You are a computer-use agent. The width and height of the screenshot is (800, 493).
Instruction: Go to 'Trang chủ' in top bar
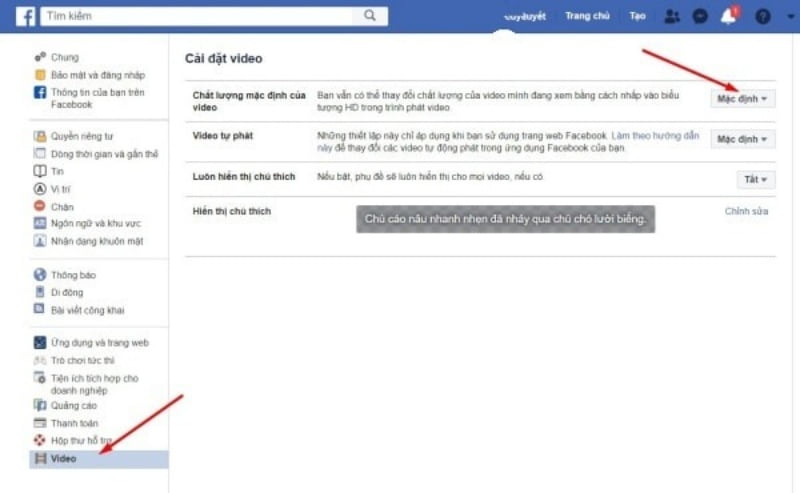586,16
